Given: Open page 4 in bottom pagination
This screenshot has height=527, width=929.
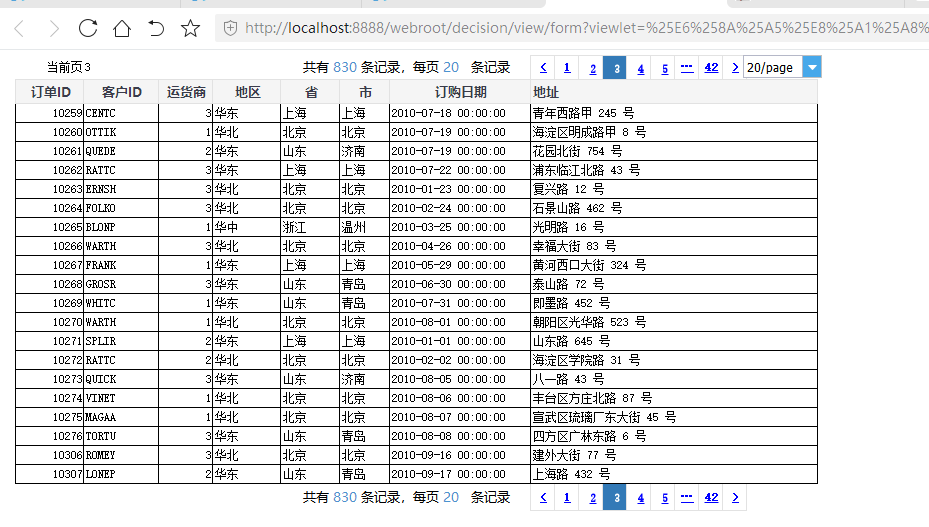Looking at the screenshot, I should pos(640,498).
